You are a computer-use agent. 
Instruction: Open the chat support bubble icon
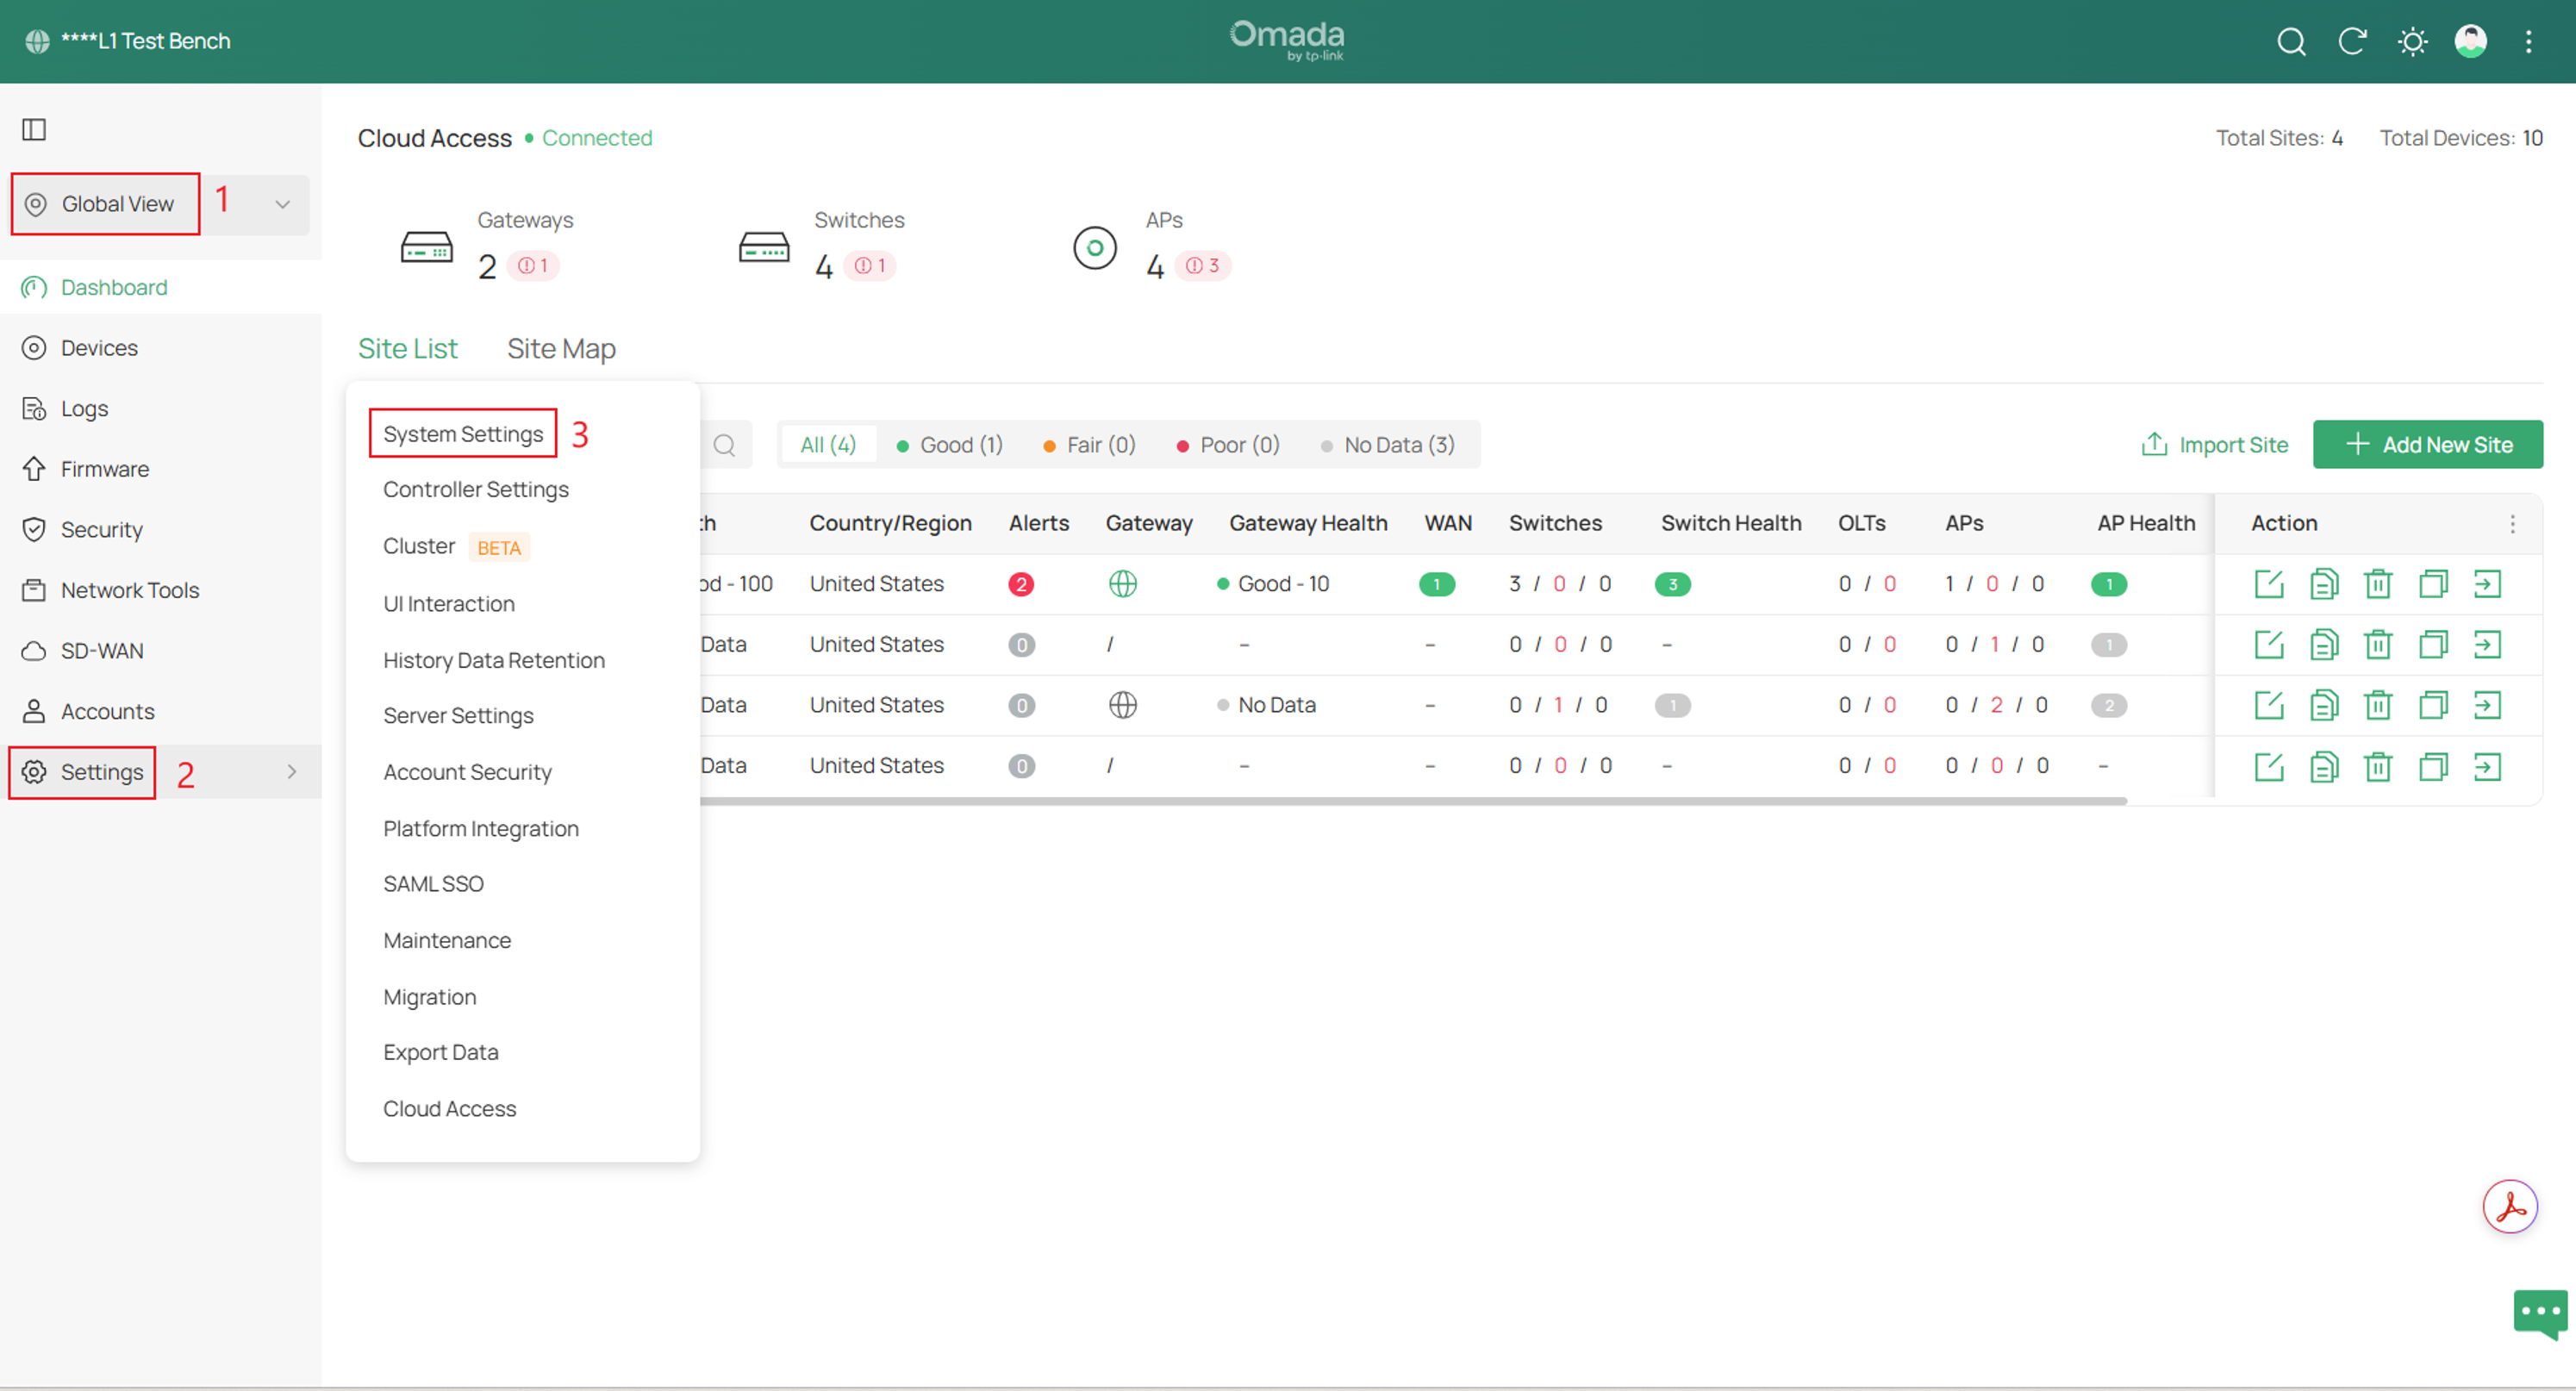[2541, 1315]
